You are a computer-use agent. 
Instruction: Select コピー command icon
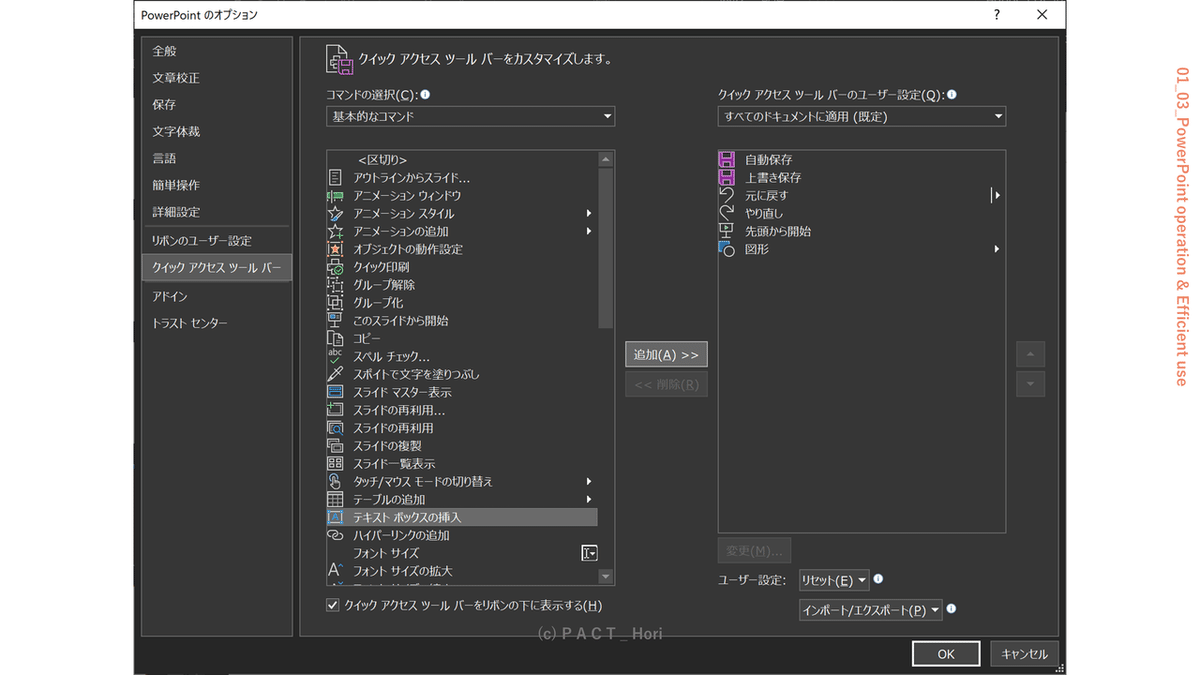[335, 339]
